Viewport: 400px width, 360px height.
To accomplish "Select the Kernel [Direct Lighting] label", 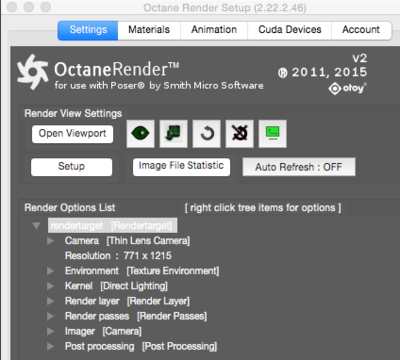I will [x=116, y=286].
